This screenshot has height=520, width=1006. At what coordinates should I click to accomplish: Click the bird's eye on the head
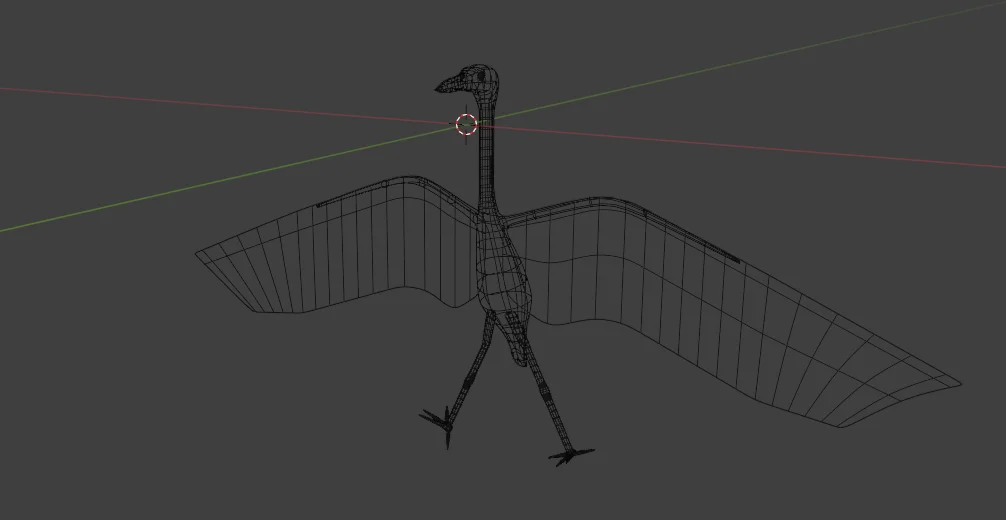482,75
